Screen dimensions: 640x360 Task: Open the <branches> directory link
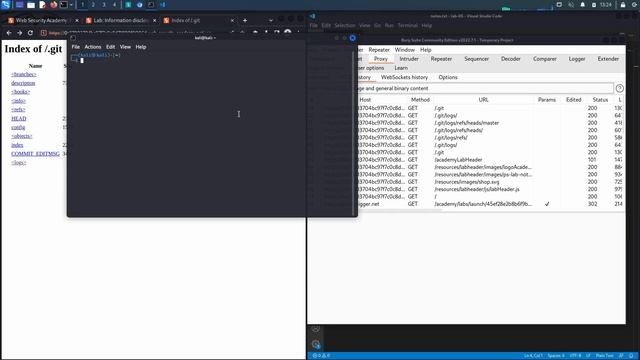pos(24,74)
